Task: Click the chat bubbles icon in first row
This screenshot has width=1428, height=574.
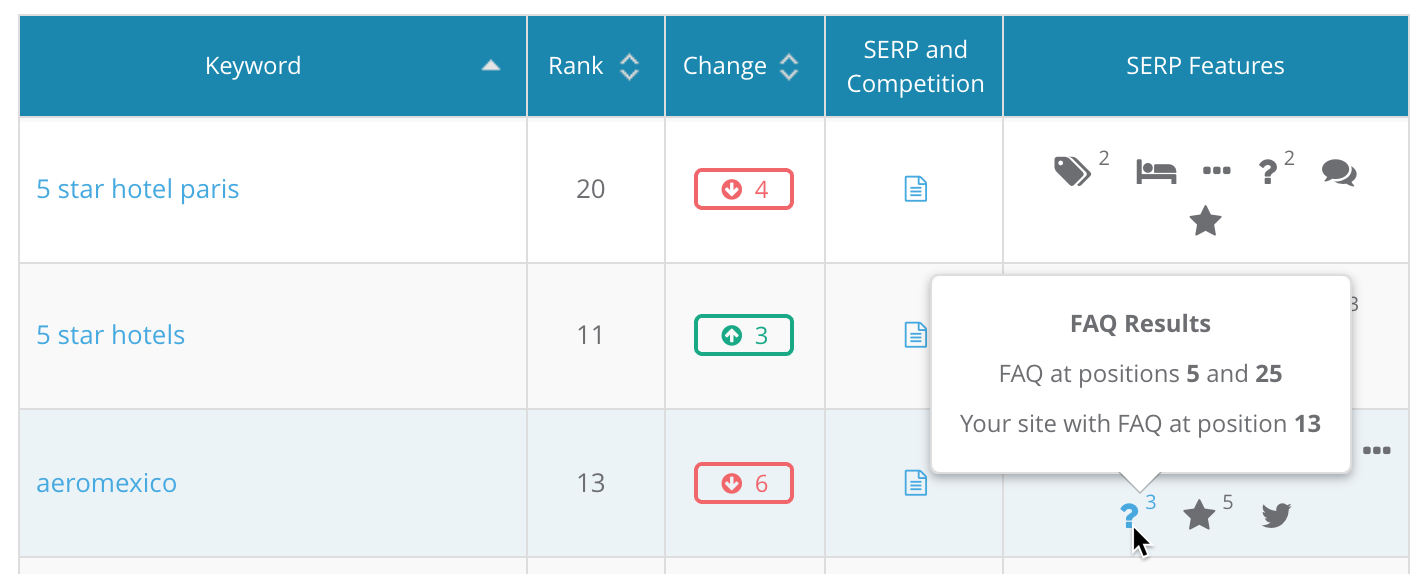Action: pos(1339,172)
